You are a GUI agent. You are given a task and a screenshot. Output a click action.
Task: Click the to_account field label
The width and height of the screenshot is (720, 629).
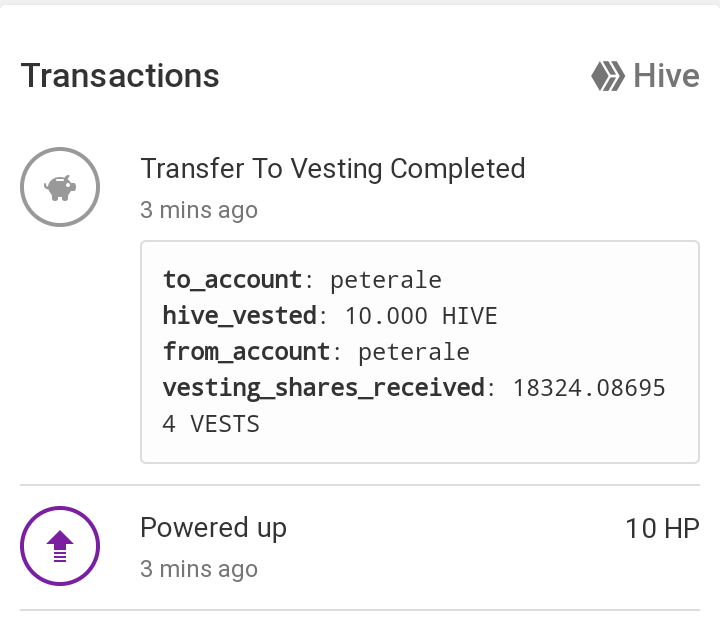coord(233,280)
